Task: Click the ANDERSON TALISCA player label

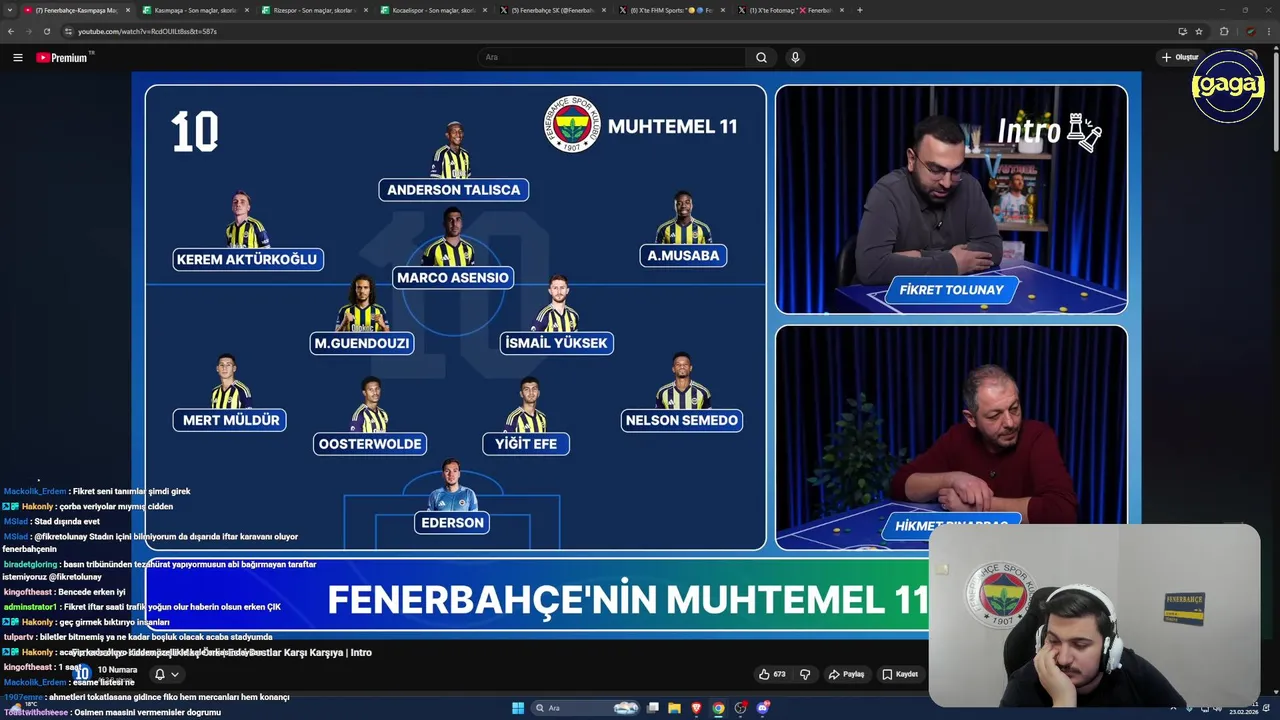Action: (453, 190)
